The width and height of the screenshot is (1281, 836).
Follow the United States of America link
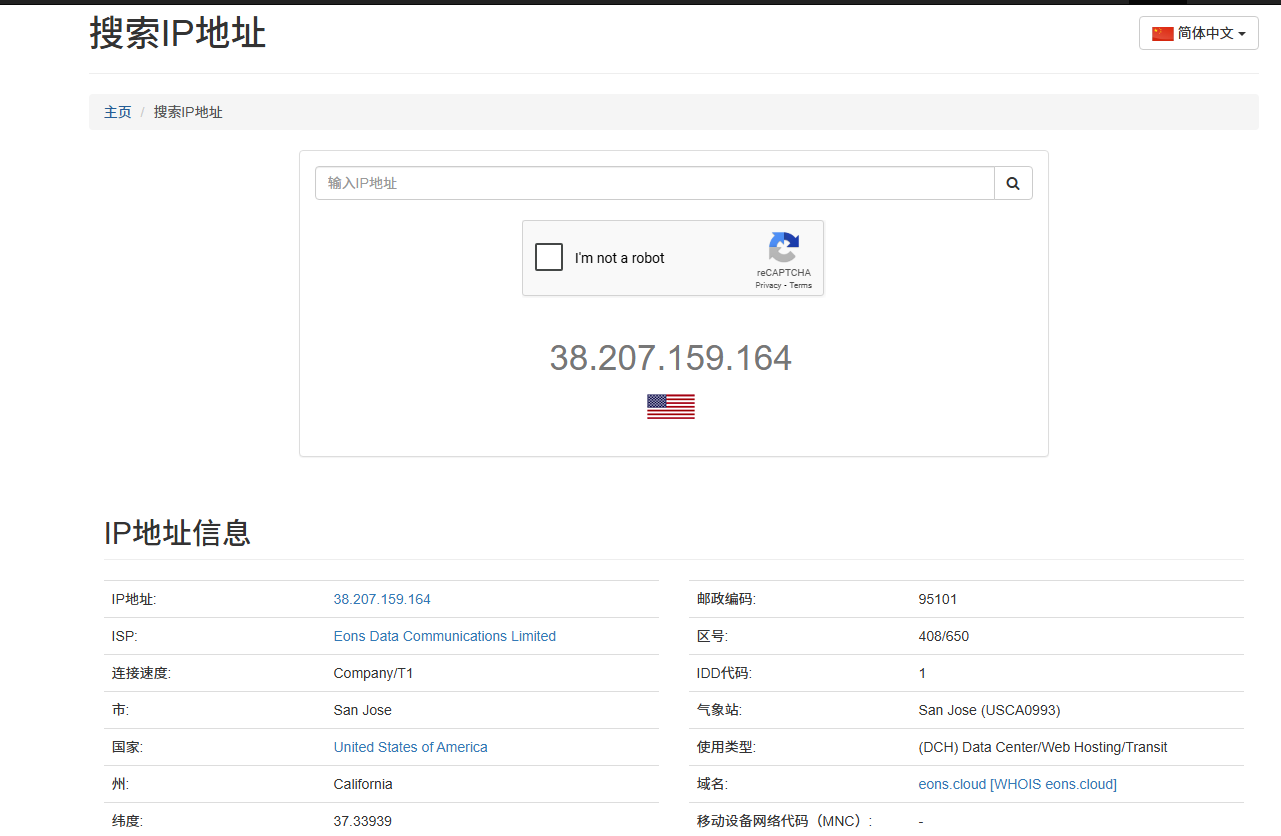click(410, 747)
